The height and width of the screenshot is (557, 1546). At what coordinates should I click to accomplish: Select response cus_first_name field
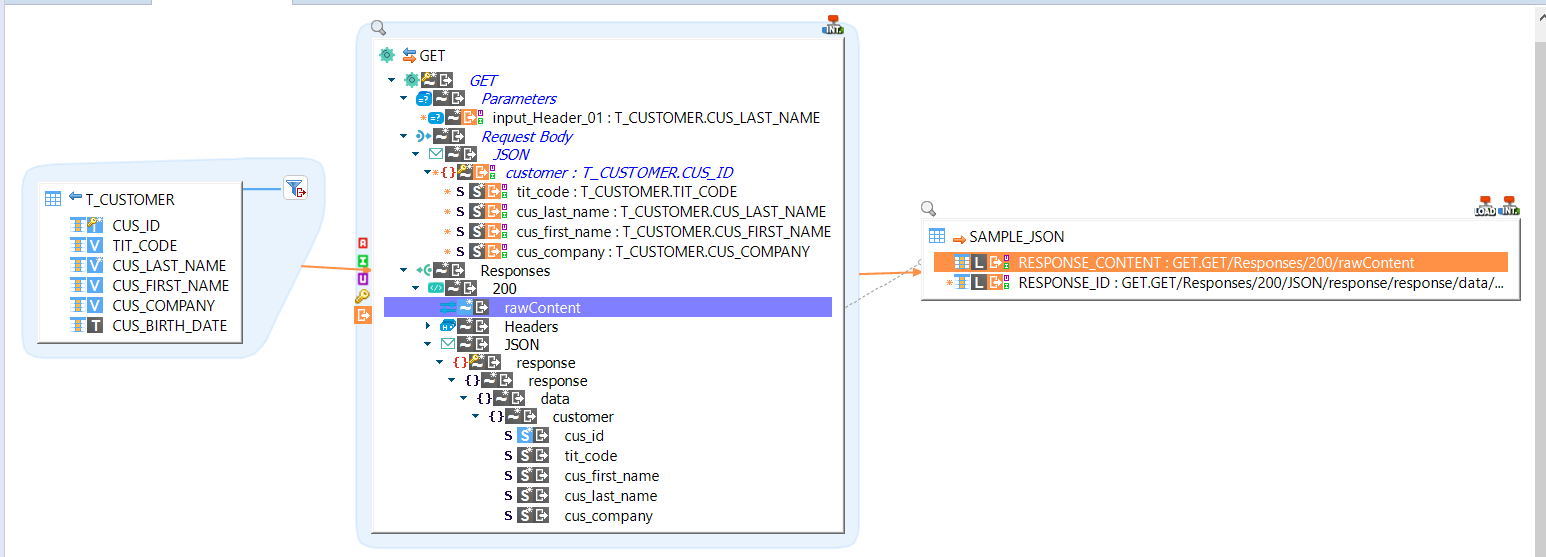[611, 476]
